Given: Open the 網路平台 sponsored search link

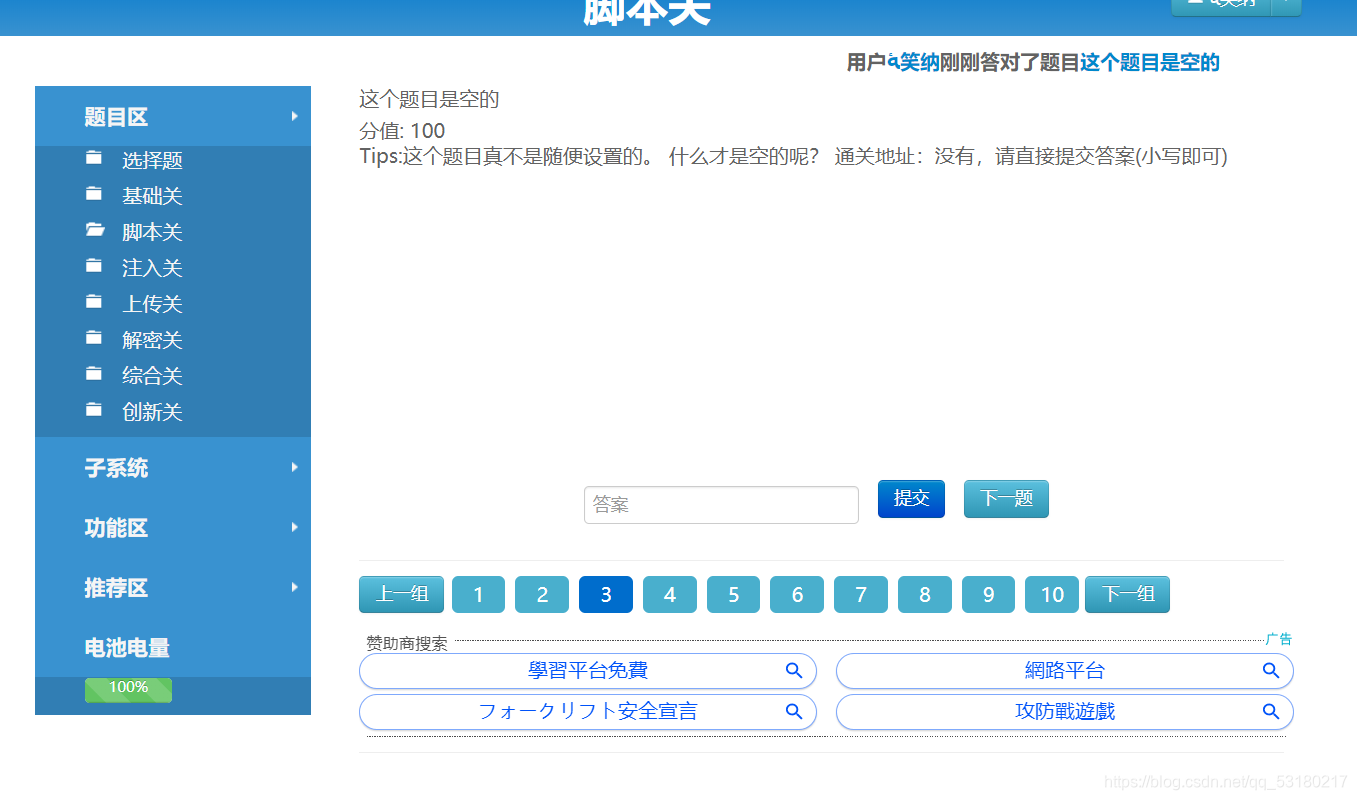Looking at the screenshot, I should 1065,671.
